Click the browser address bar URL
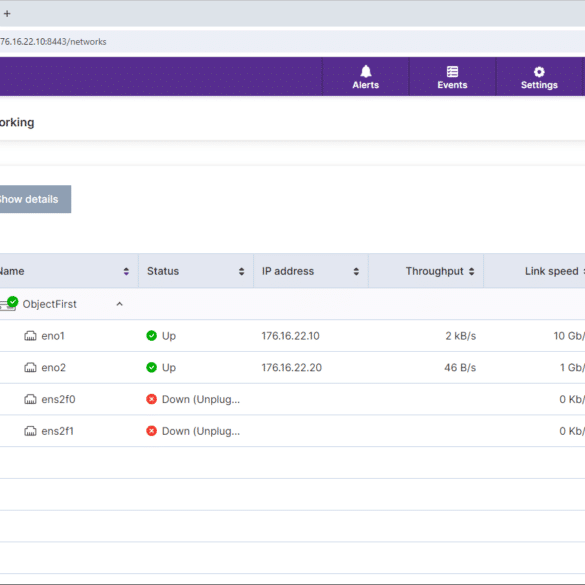 coord(53,41)
